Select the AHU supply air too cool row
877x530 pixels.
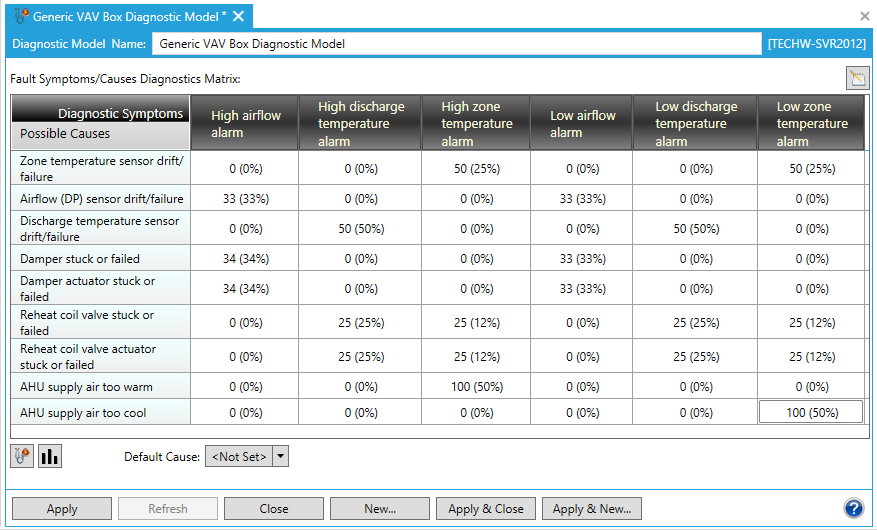[100, 412]
